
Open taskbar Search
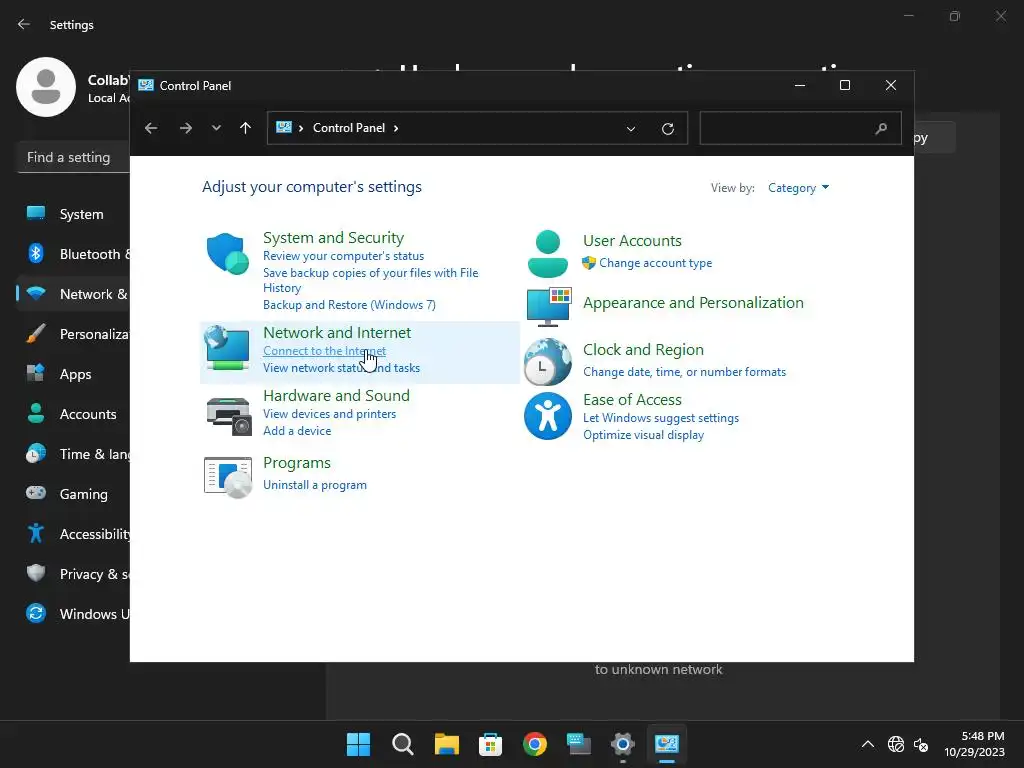402,744
